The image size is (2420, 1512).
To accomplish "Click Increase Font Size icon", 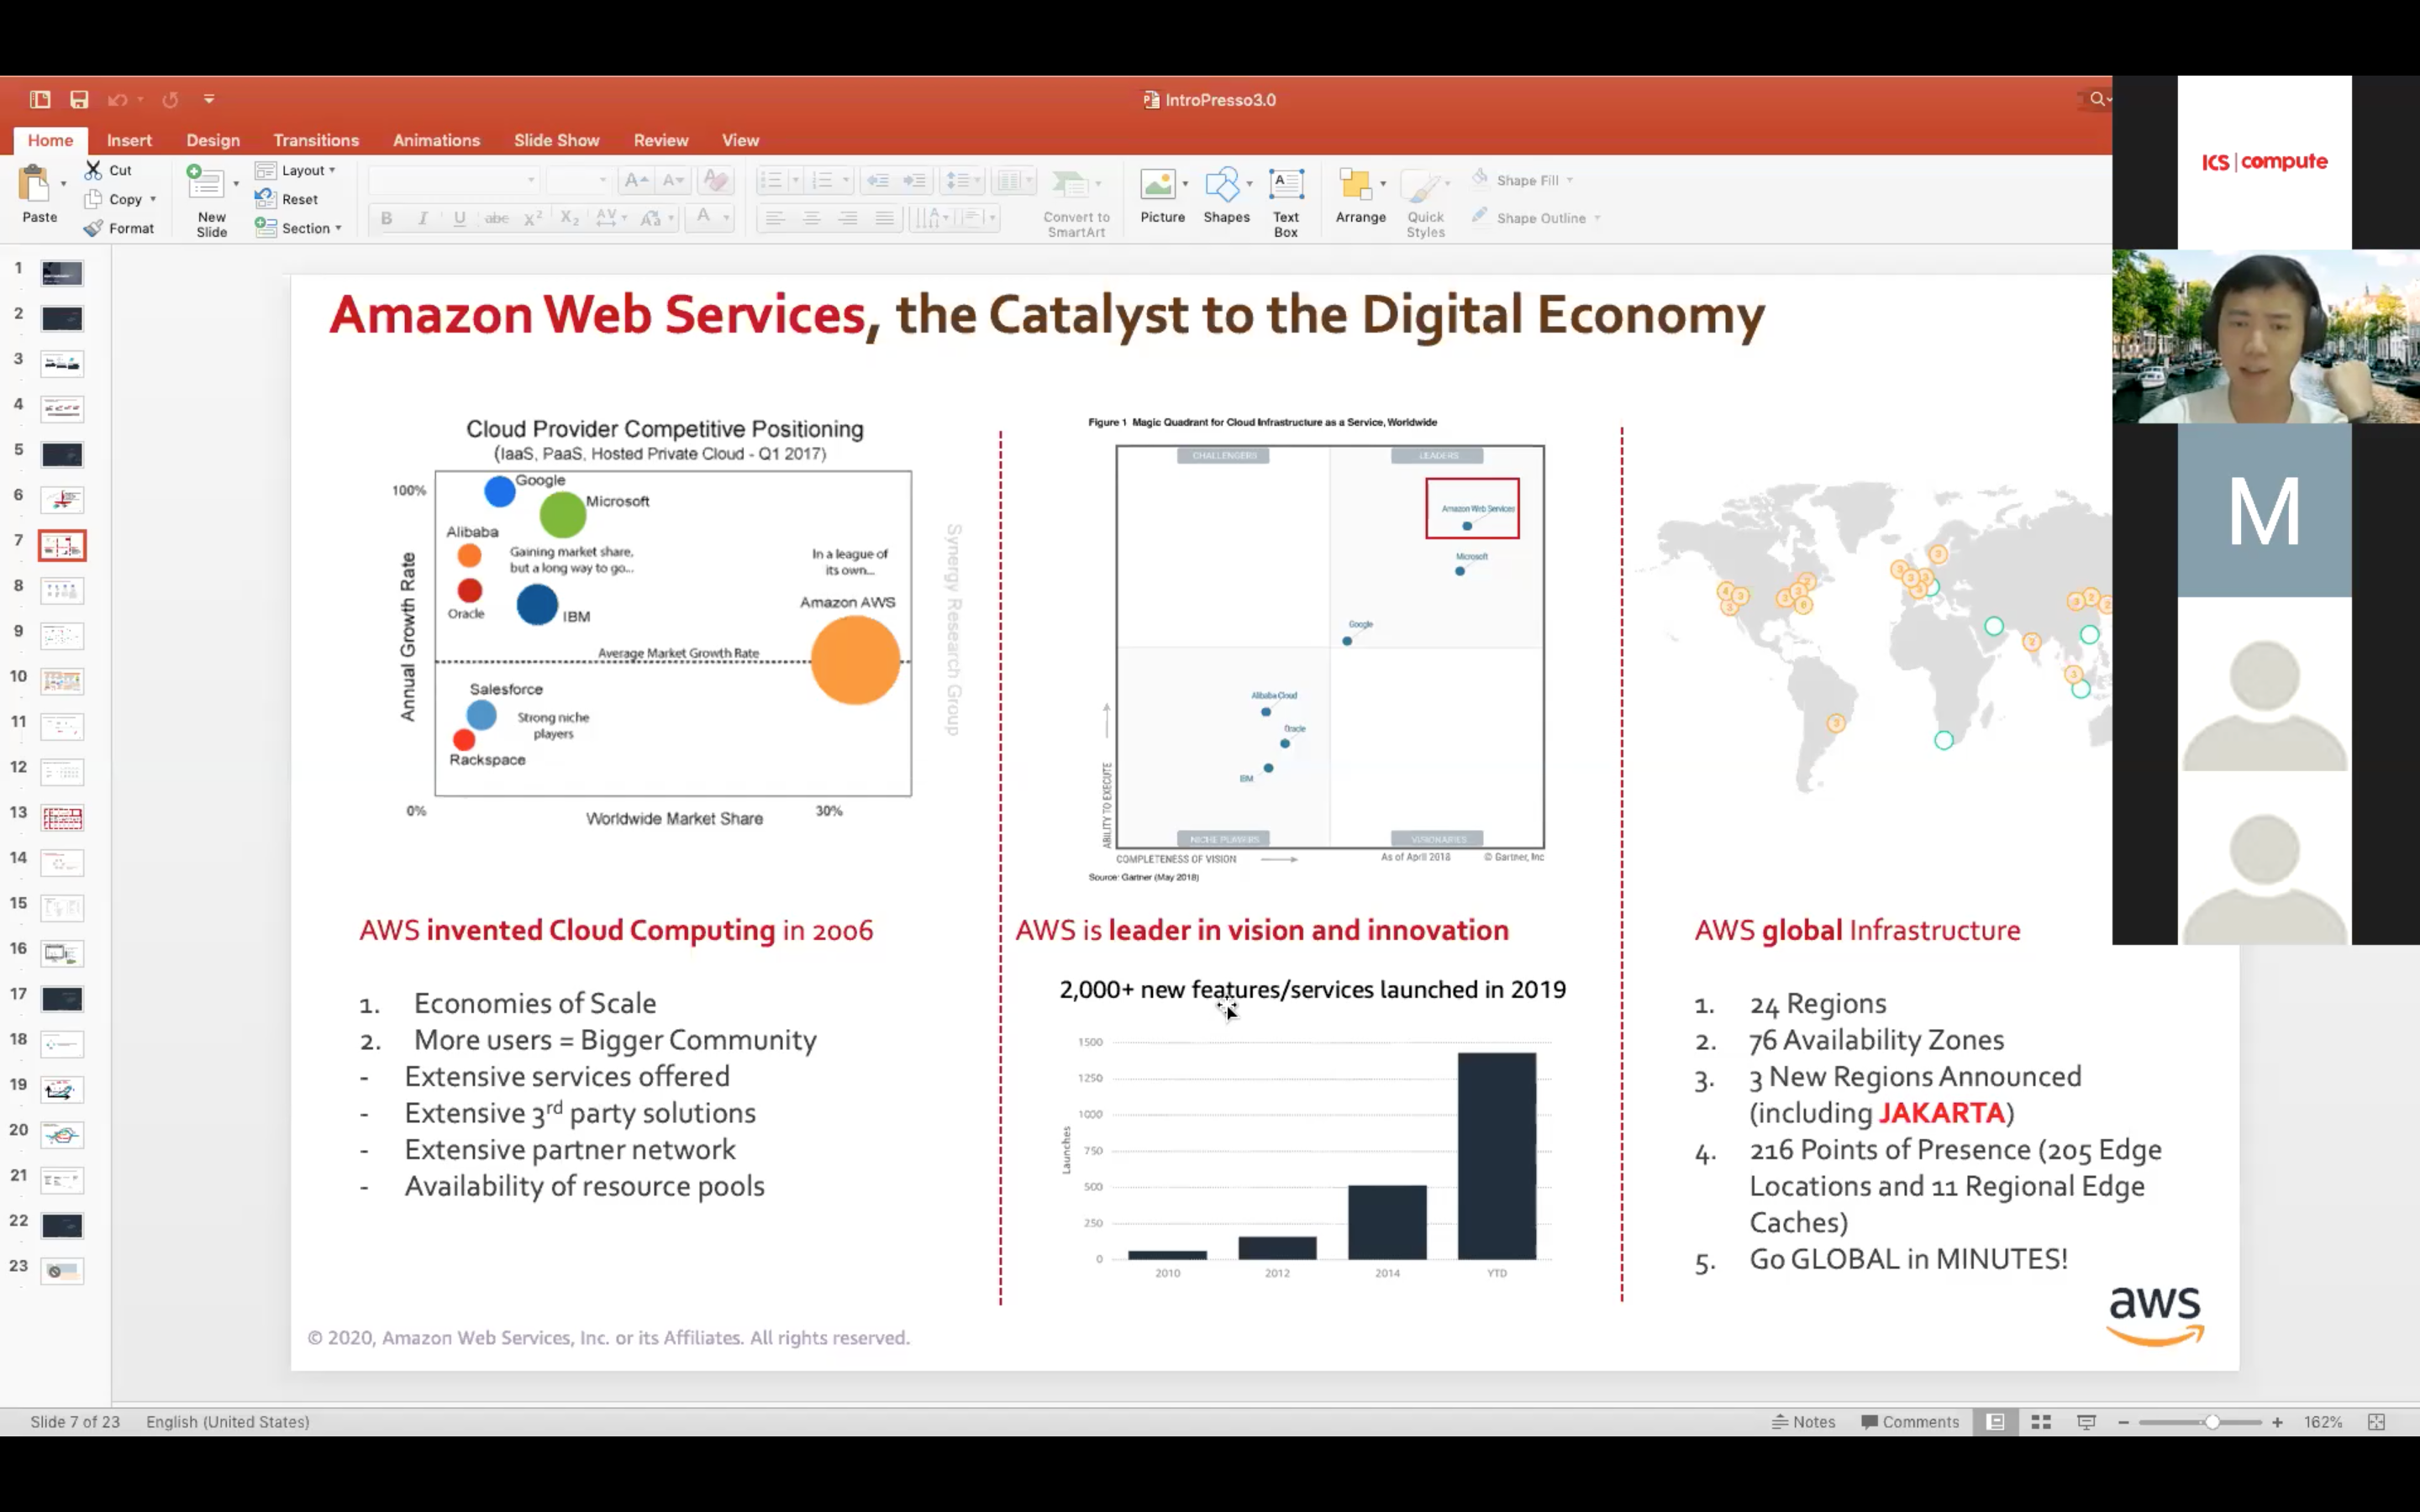I will pyautogui.click(x=636, y=180).
